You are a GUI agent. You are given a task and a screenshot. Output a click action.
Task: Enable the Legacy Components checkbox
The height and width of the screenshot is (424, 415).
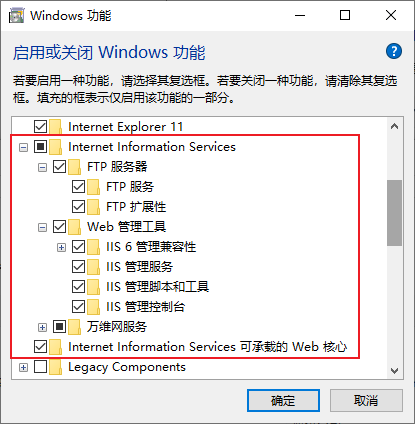pyautogui.click(x=40, y=367)
